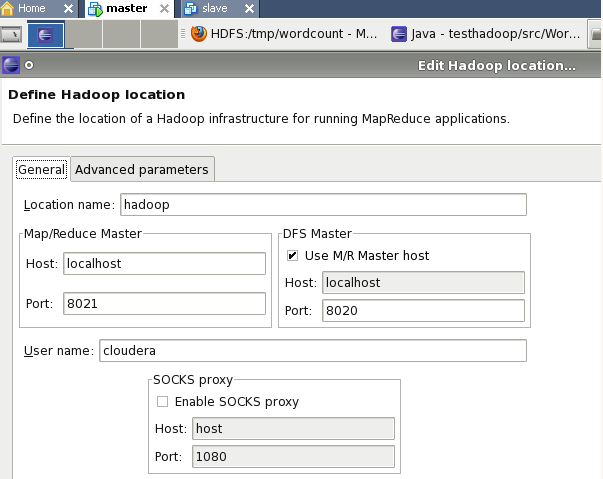This screenshot has width=603, height=479.
Task: Click the DFS Master Port field
Action: [424, 311]
